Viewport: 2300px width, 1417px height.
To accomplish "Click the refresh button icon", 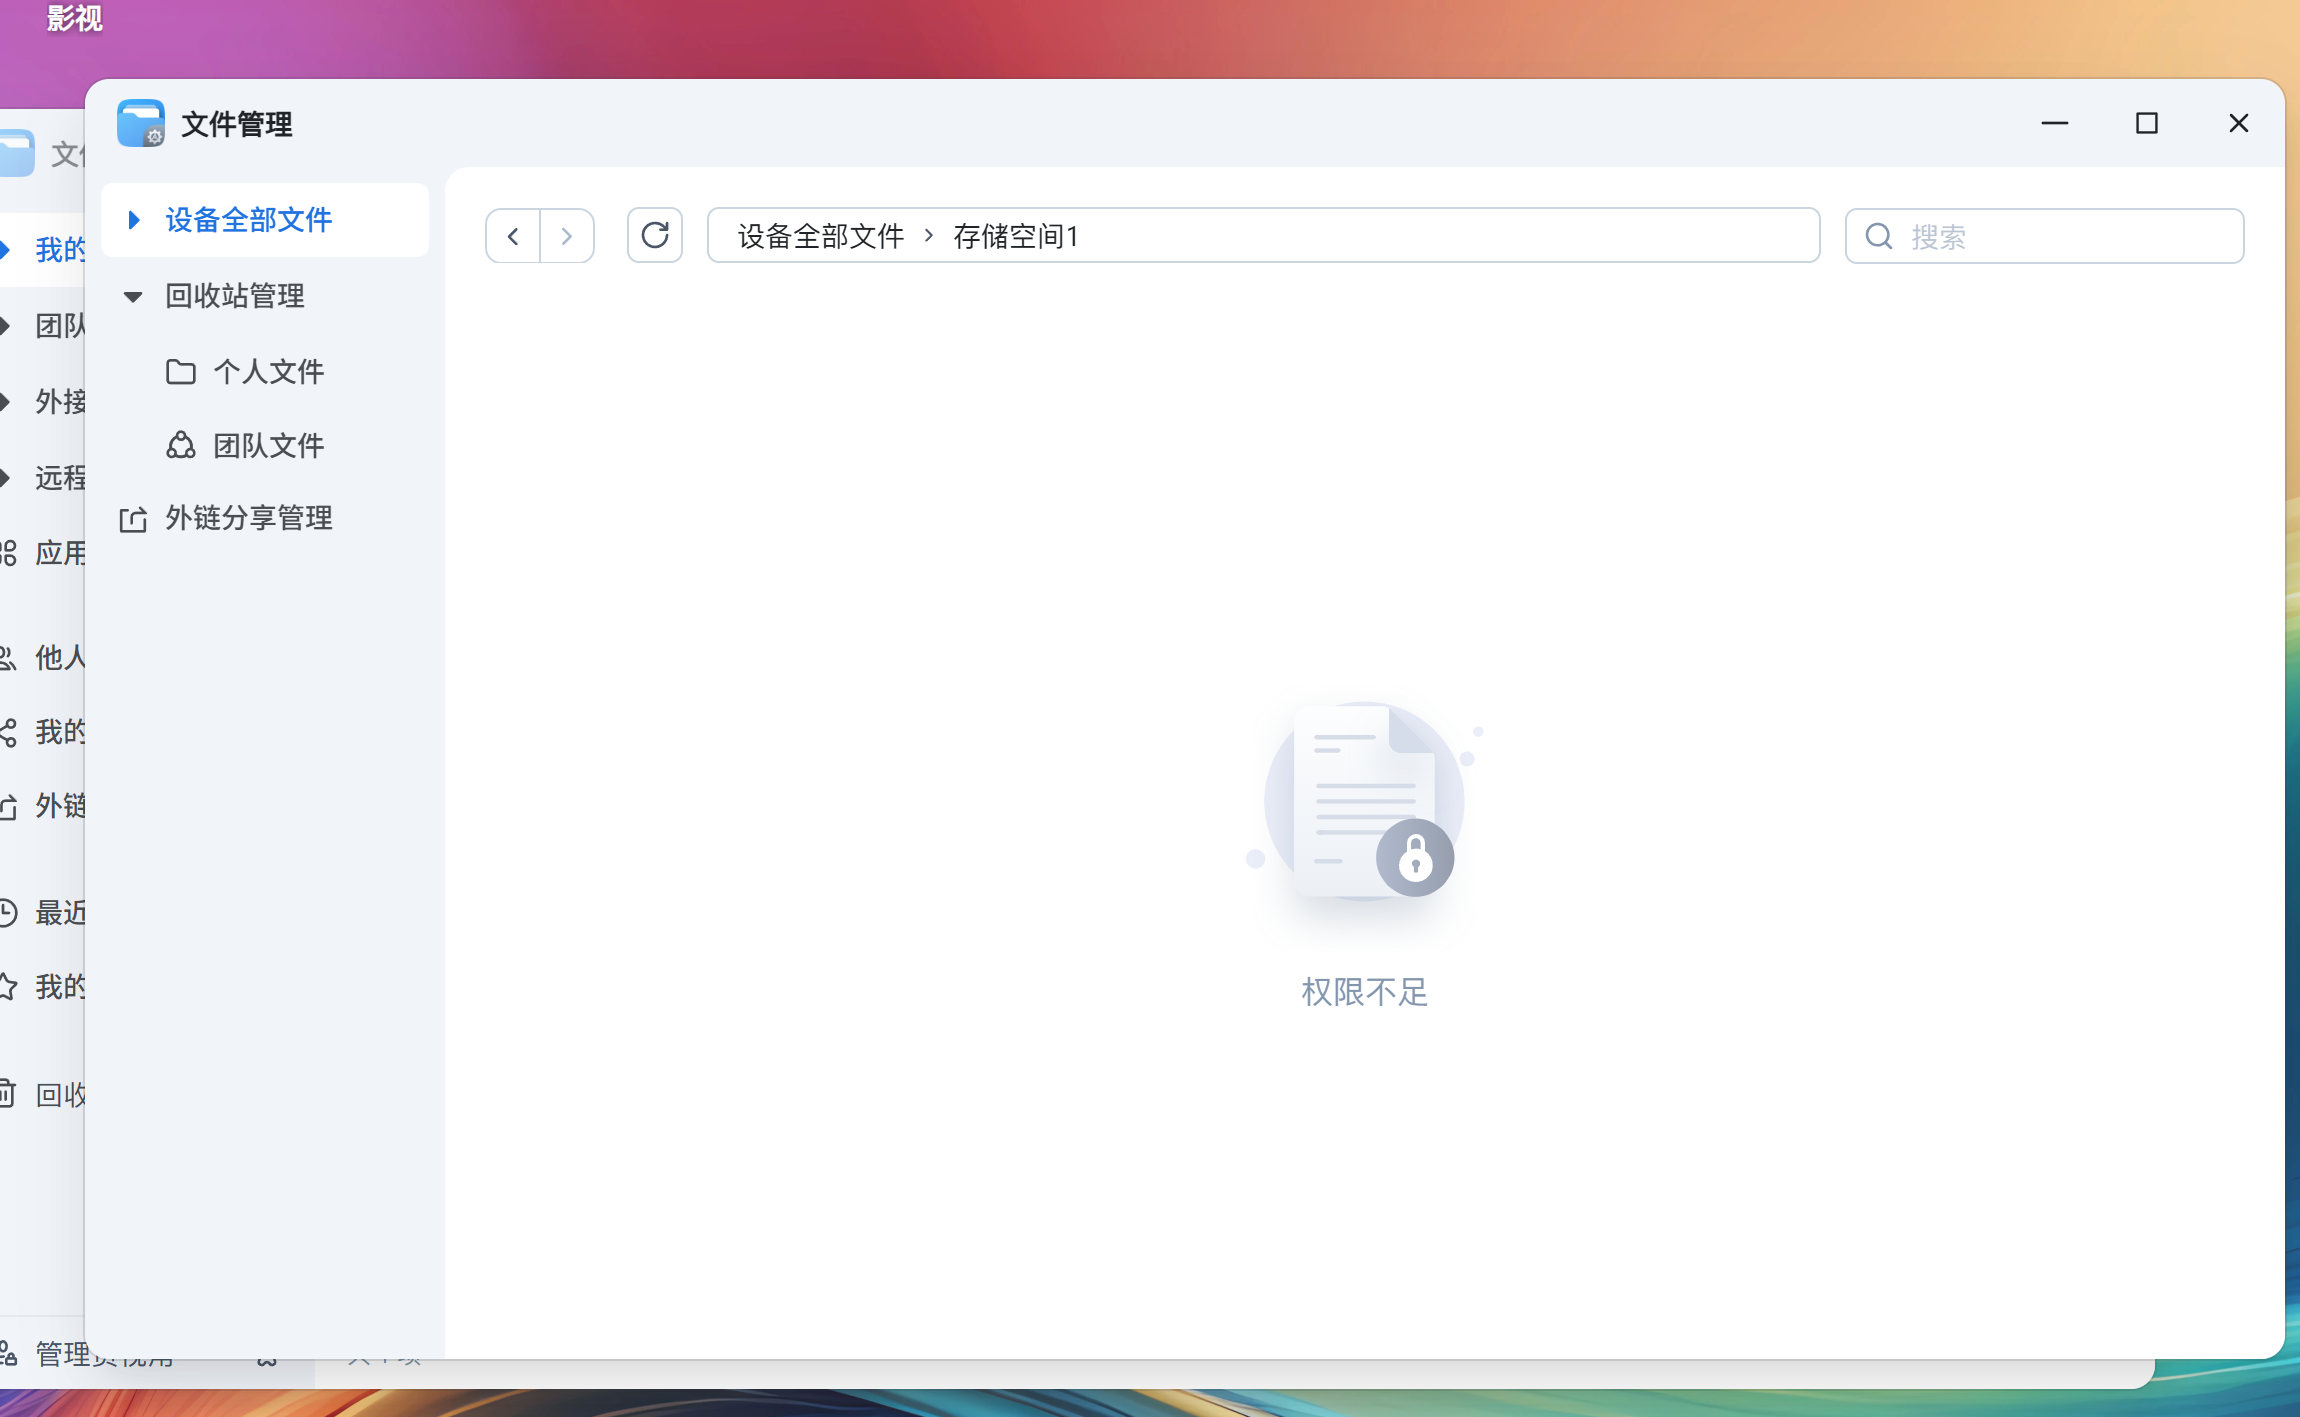I will tap(655, 236).
